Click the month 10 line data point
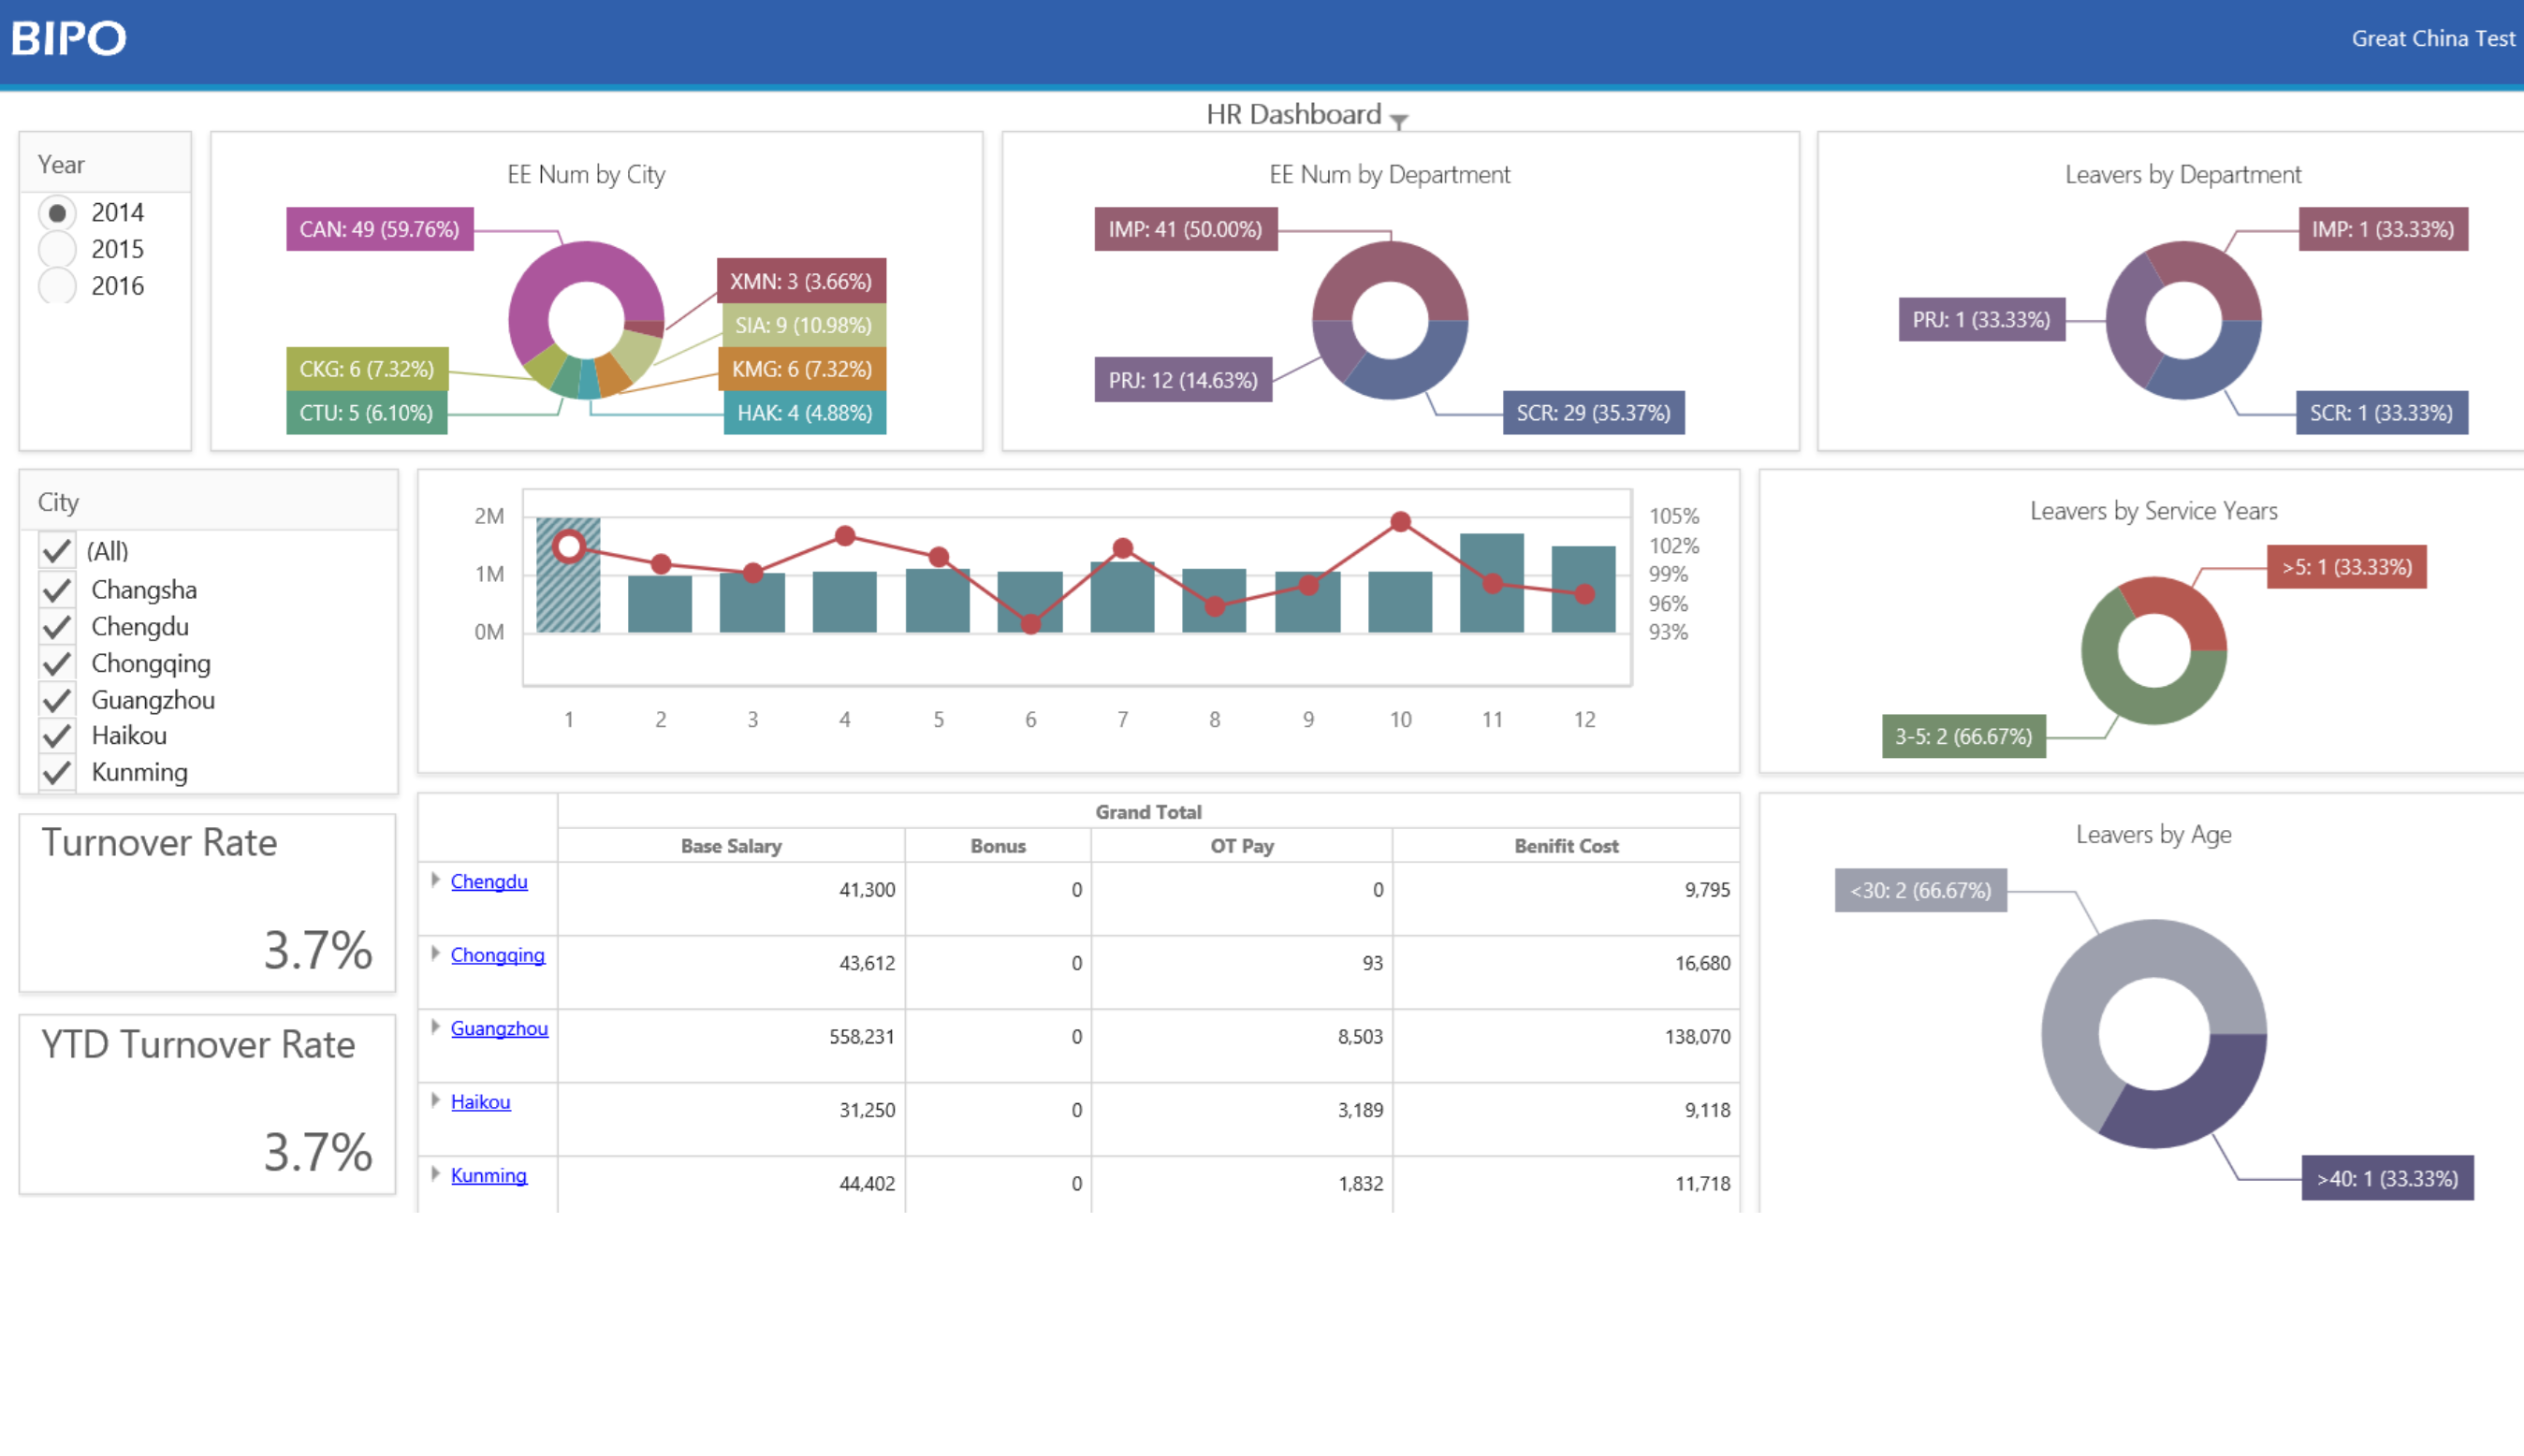This screenshot has height=1456, width=2524. coord(1400,522)
